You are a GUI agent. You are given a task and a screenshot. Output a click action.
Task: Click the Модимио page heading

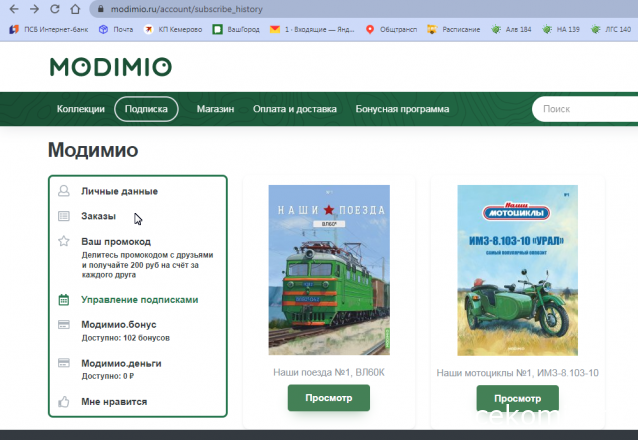pyautogui.click(x=93, y=150)
